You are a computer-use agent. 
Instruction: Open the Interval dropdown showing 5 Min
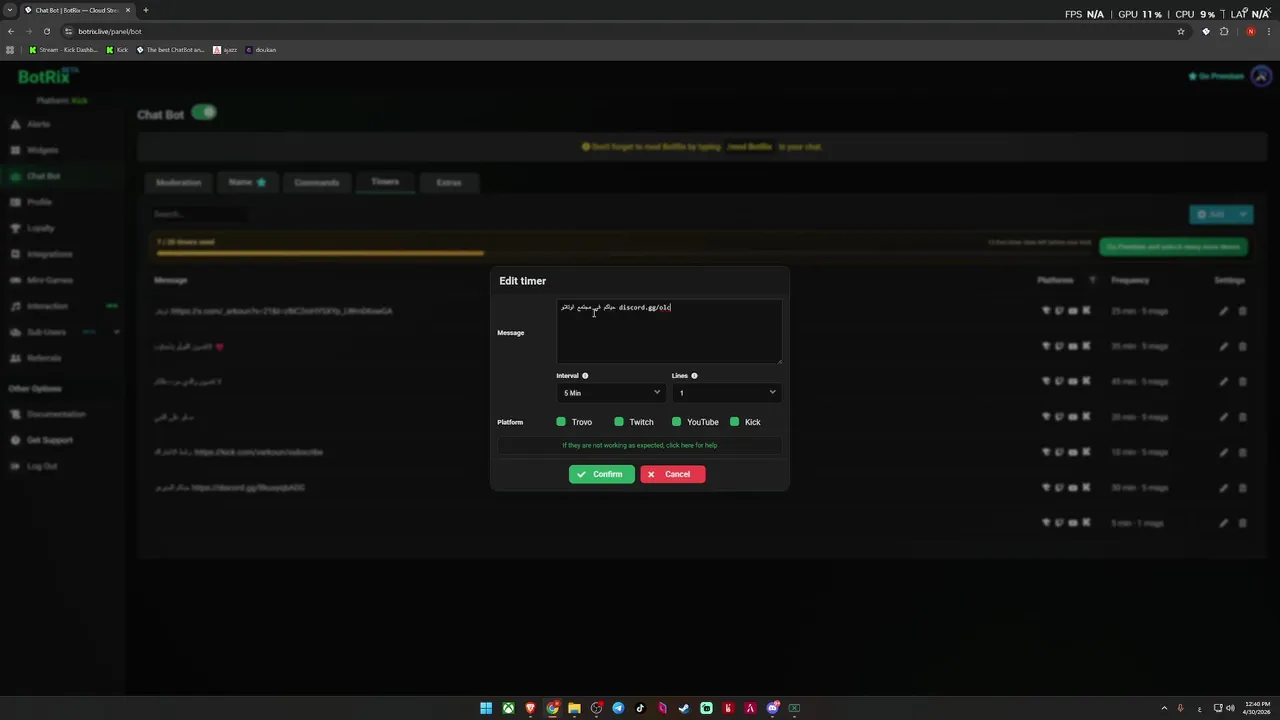[610, 393]
